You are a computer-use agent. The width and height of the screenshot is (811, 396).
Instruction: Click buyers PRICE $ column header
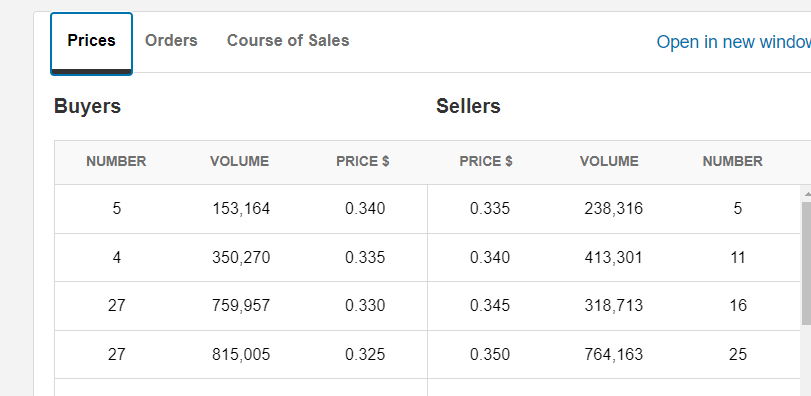tap(363, 161)
